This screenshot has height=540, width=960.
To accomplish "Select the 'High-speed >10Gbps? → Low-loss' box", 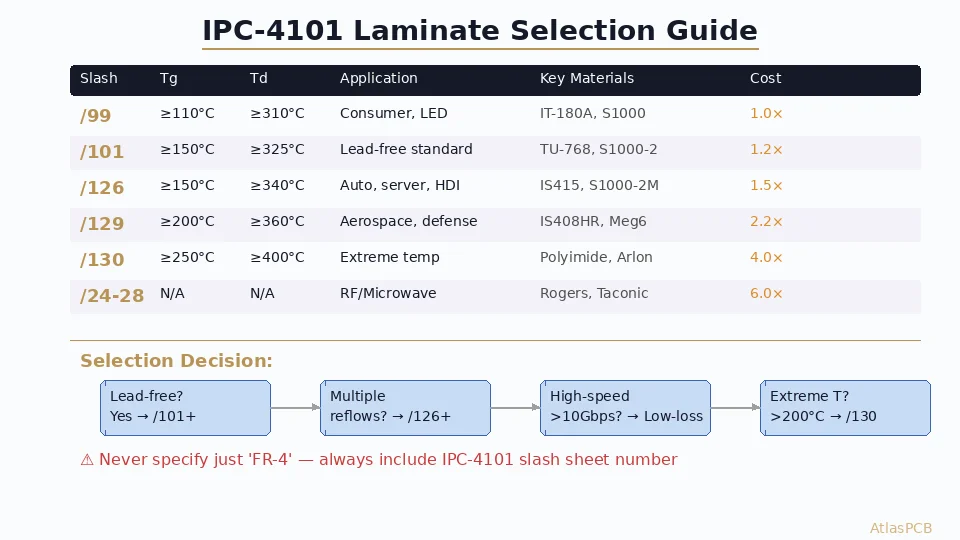I will (x=625, y=408).
